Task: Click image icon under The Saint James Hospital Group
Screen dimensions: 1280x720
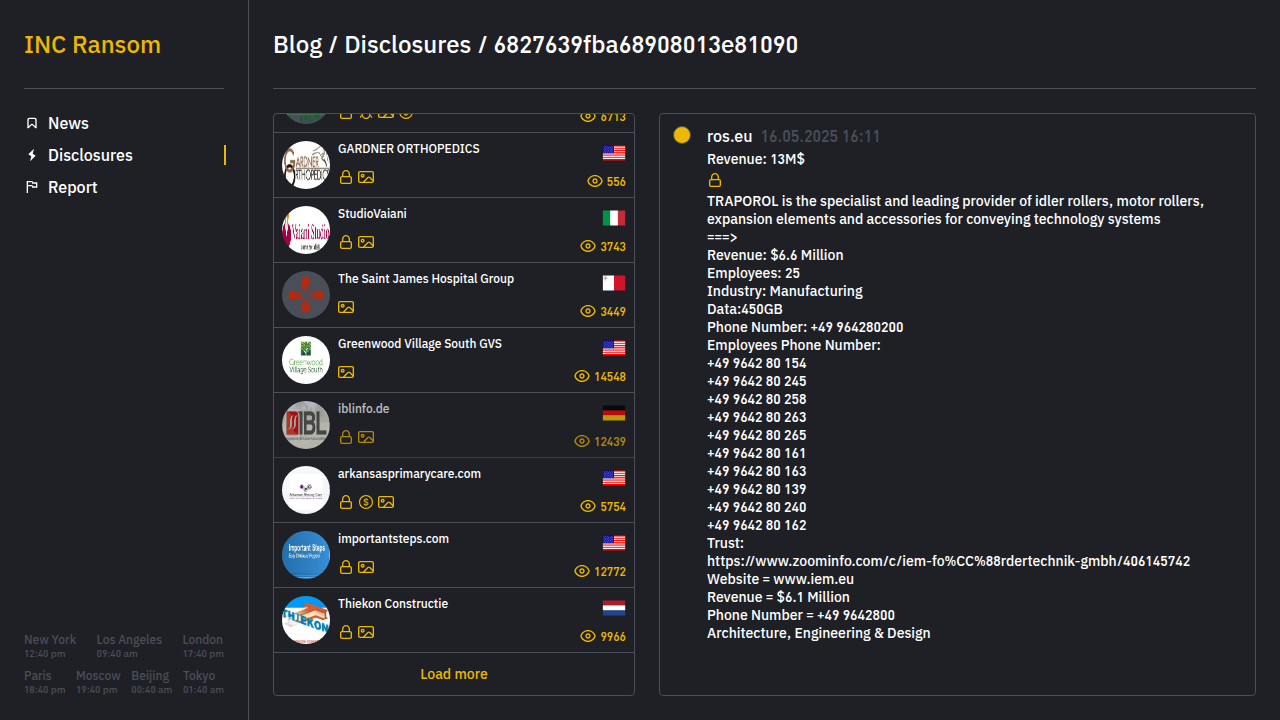Action: pyautogui.click(x=346, y=307)
